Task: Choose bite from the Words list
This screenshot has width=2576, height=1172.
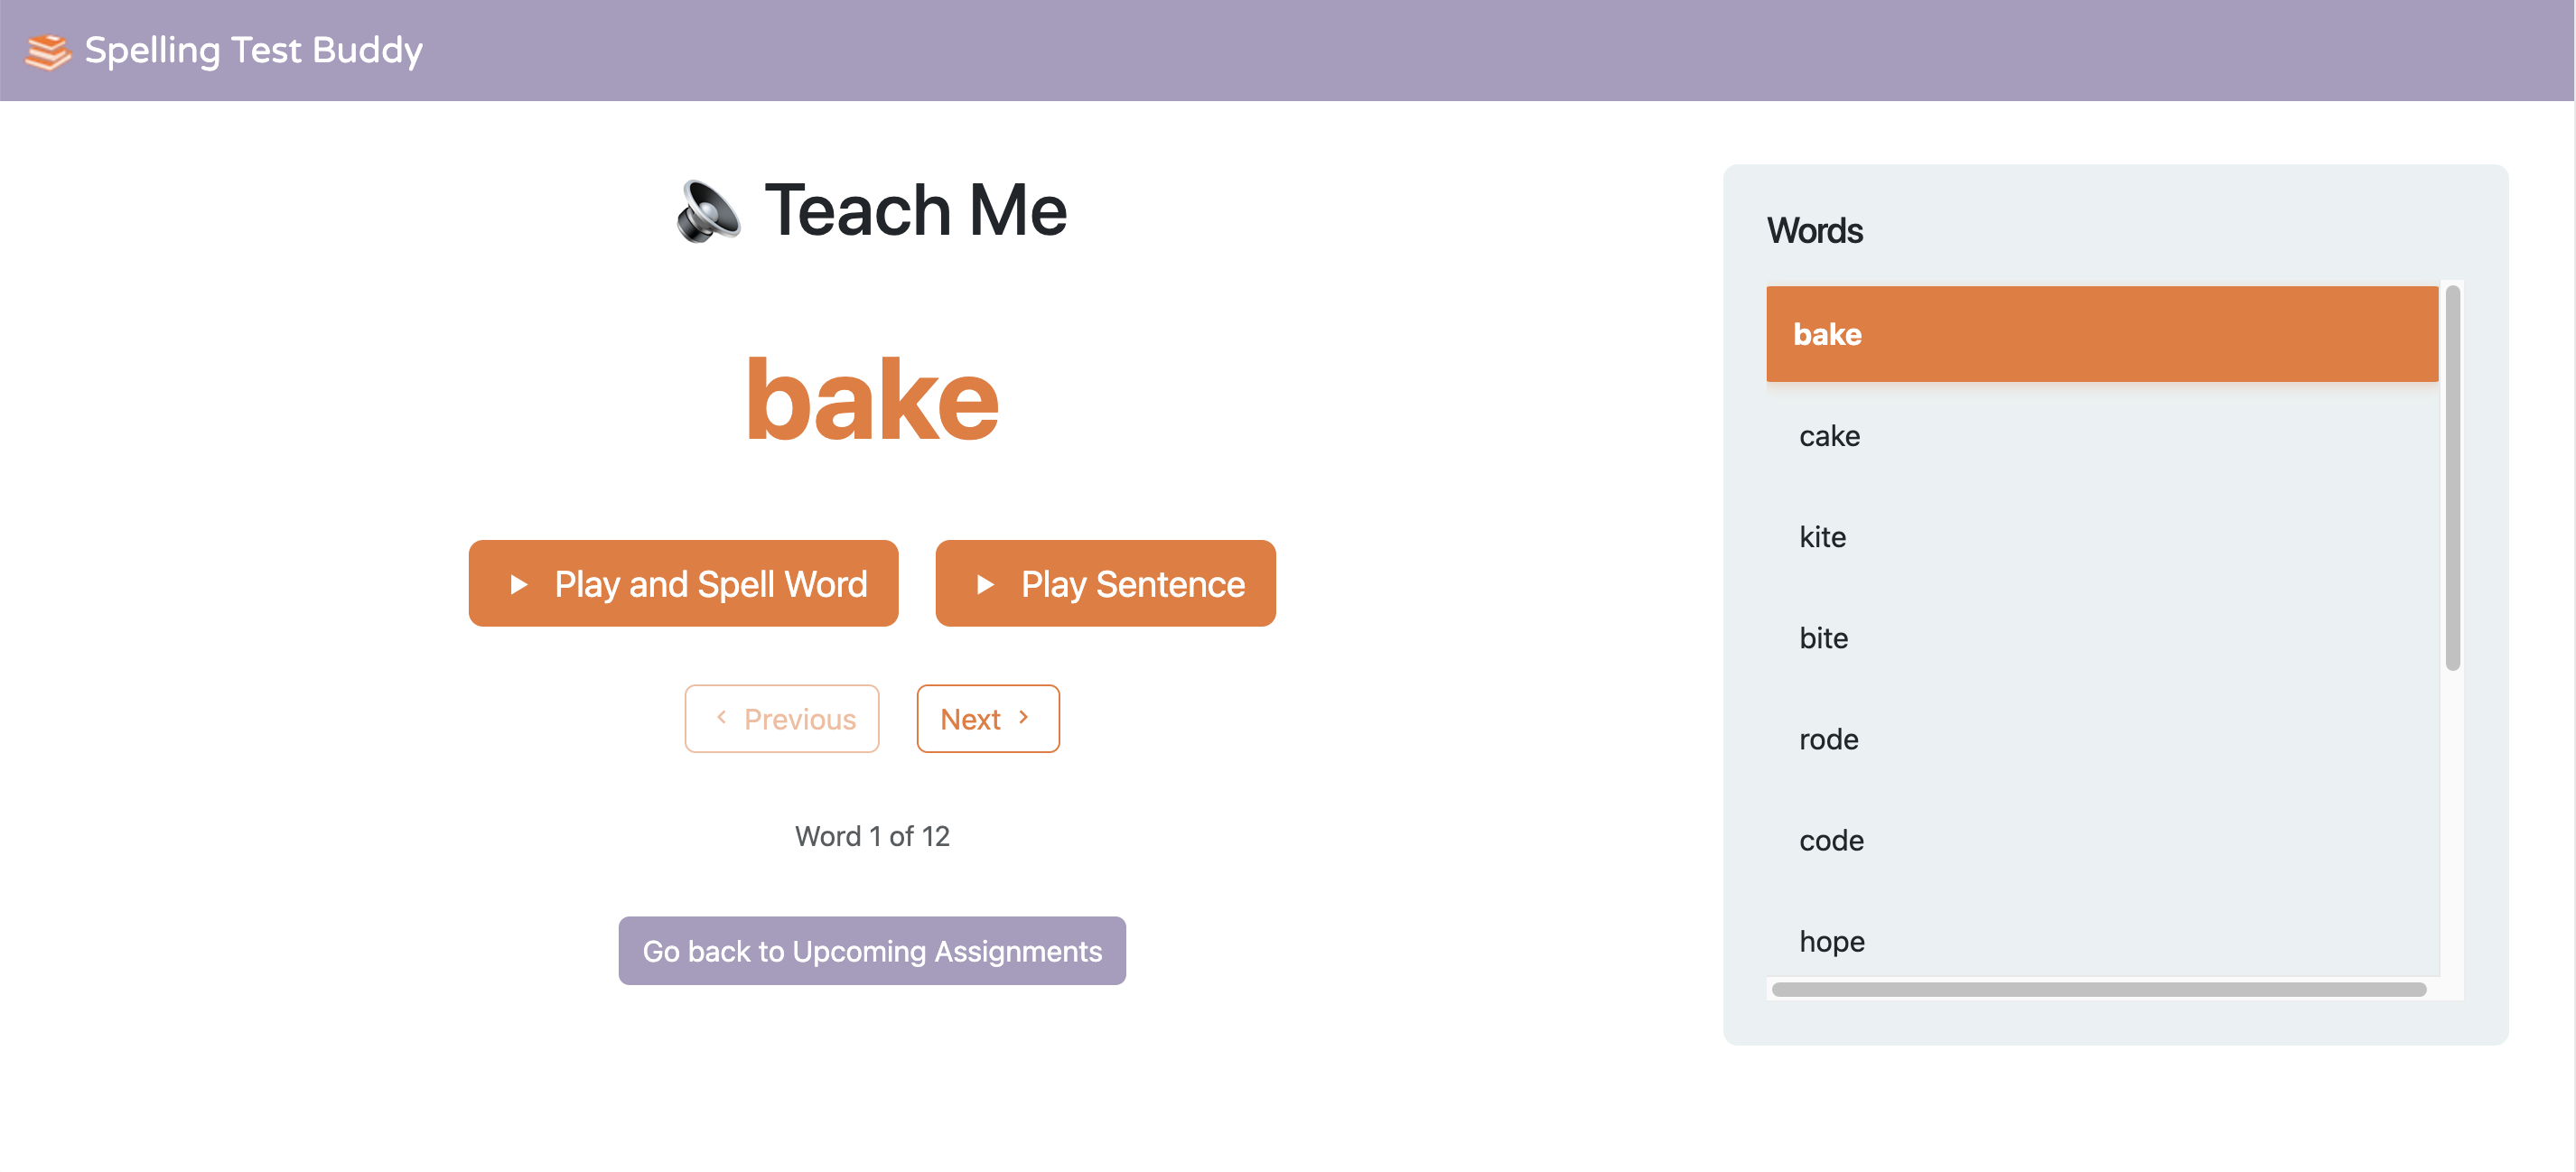Action: (1823, 638)
